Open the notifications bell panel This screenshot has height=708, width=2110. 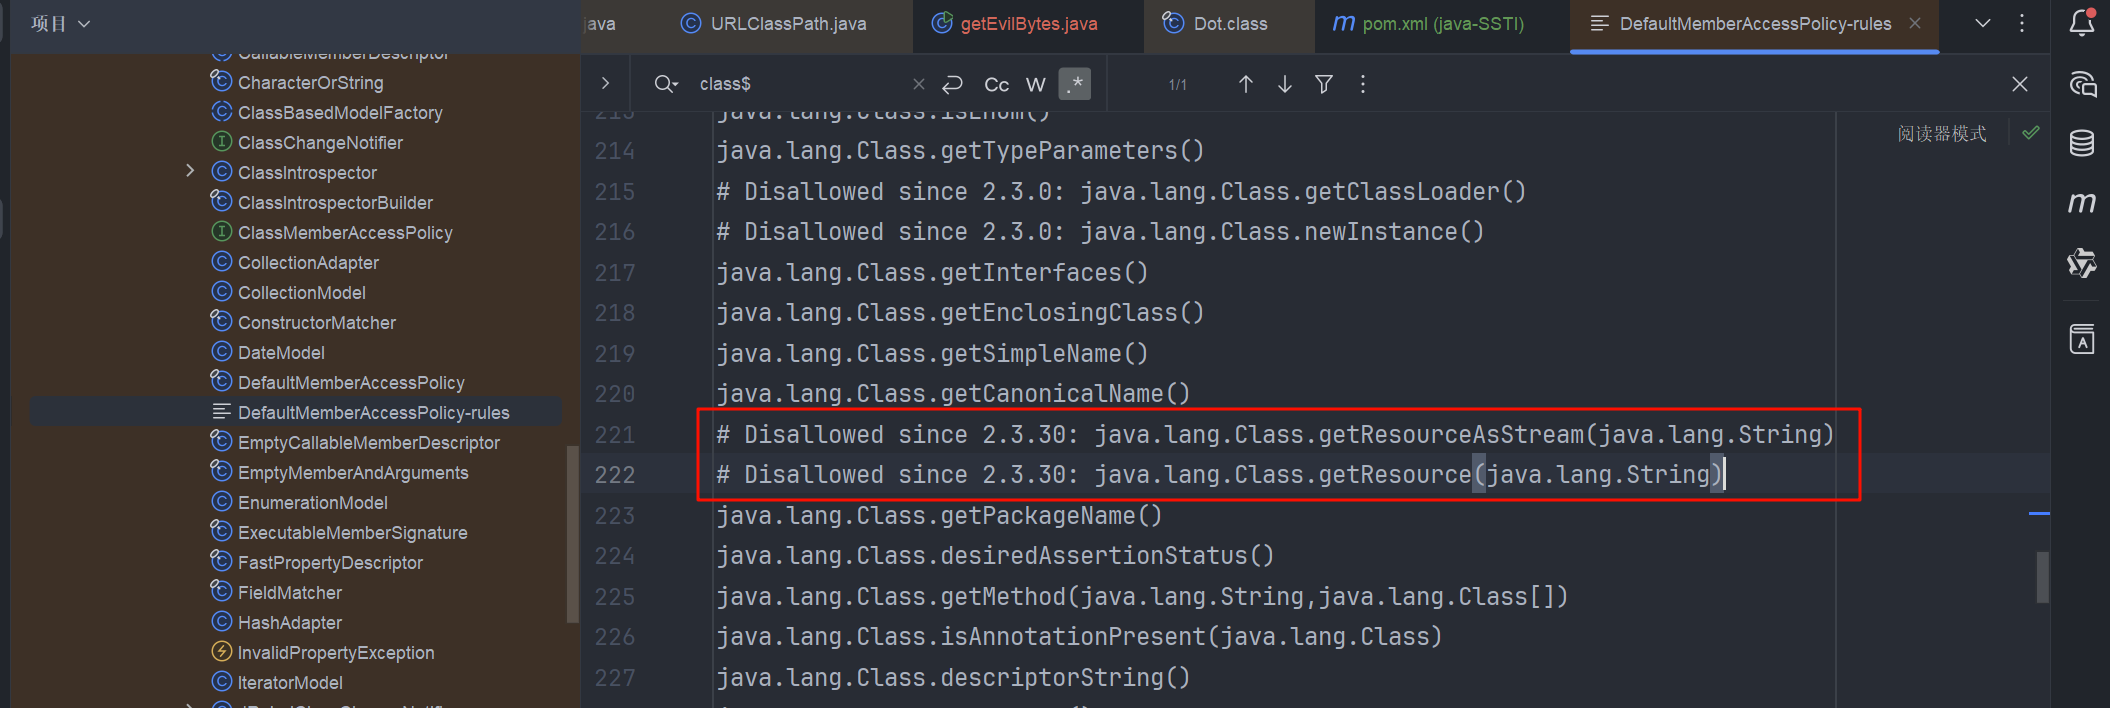[x=2082, y=22]
